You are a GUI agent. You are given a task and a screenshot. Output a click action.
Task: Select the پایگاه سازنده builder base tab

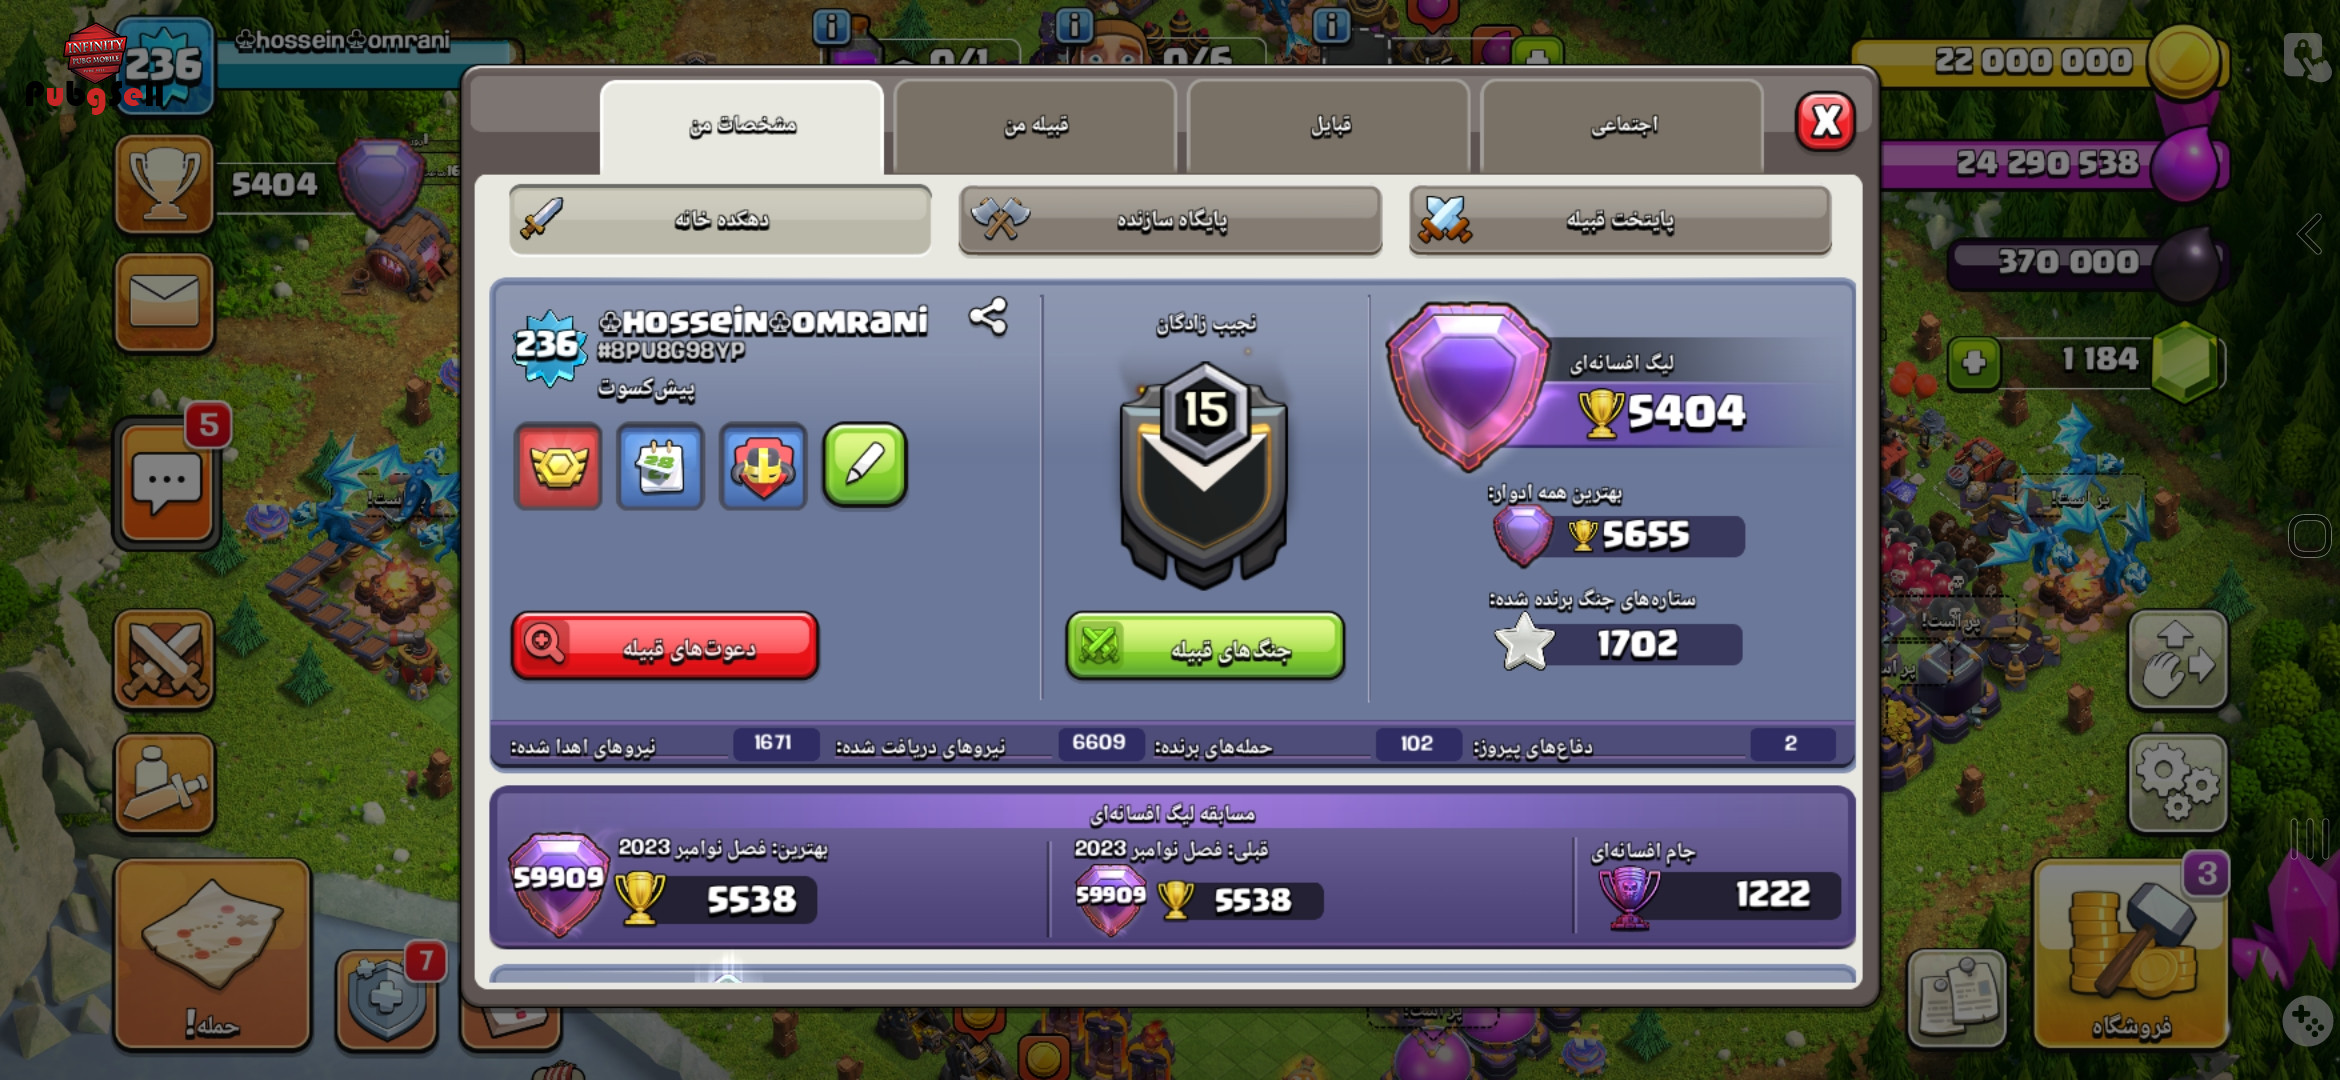[1170, 219]
